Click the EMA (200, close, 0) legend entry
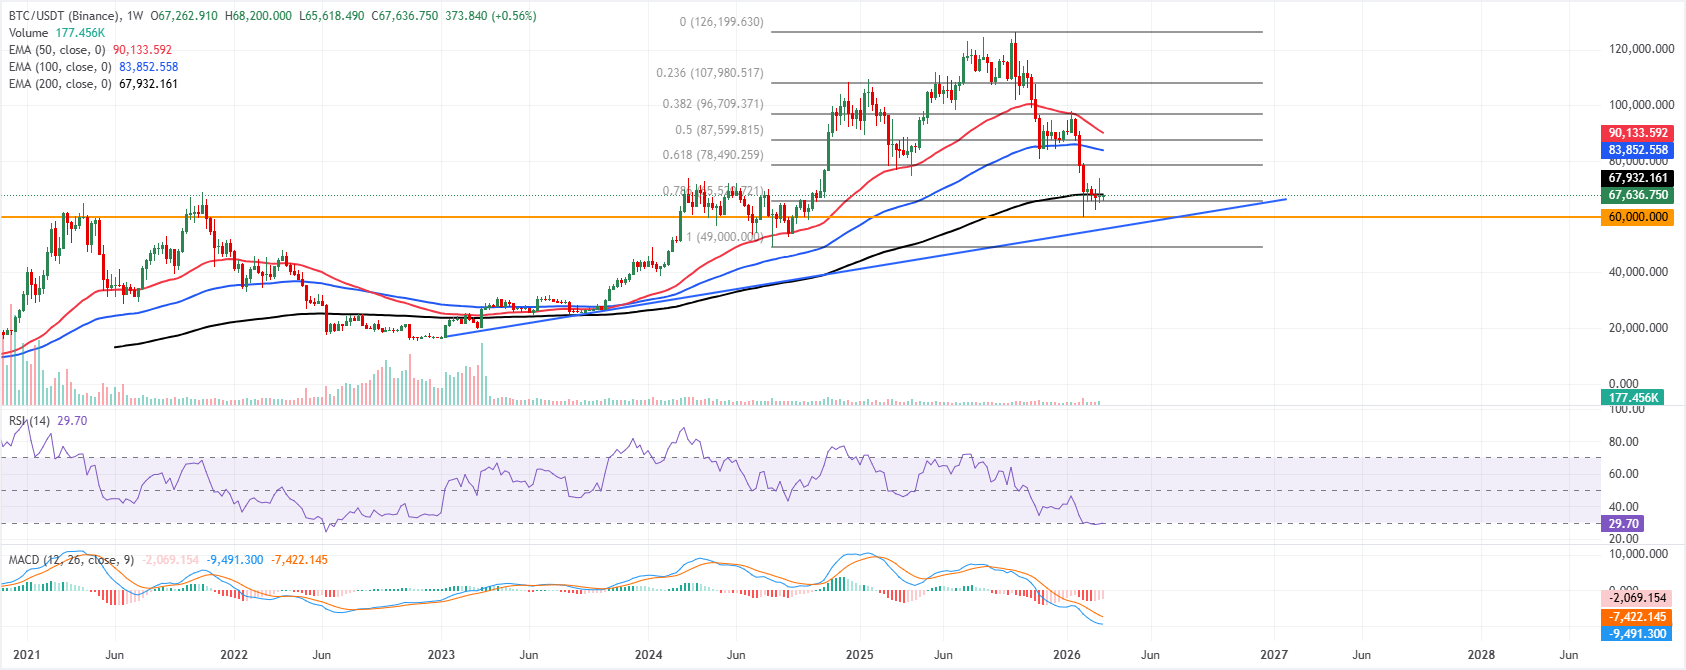 pyautogui.click(x=60, y=84)
